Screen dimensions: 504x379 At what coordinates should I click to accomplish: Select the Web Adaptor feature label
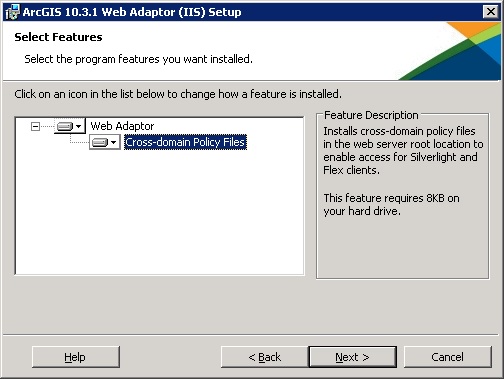point(122,126)
